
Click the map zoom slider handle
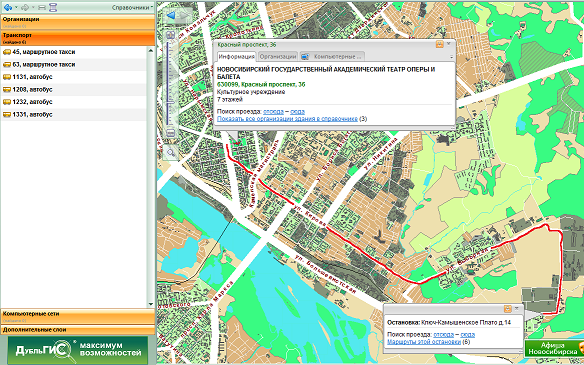pyautogui.click(x=171, y=102)
